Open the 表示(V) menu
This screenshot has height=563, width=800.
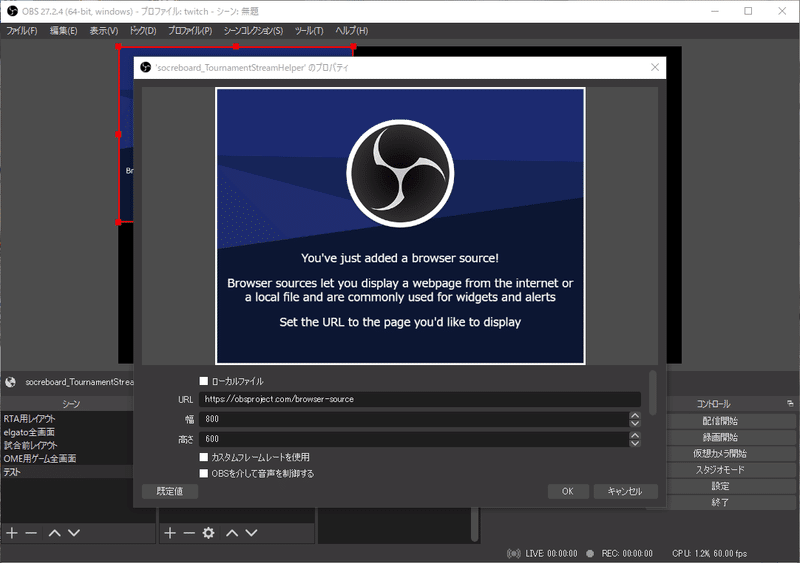[x=104, y=31]
